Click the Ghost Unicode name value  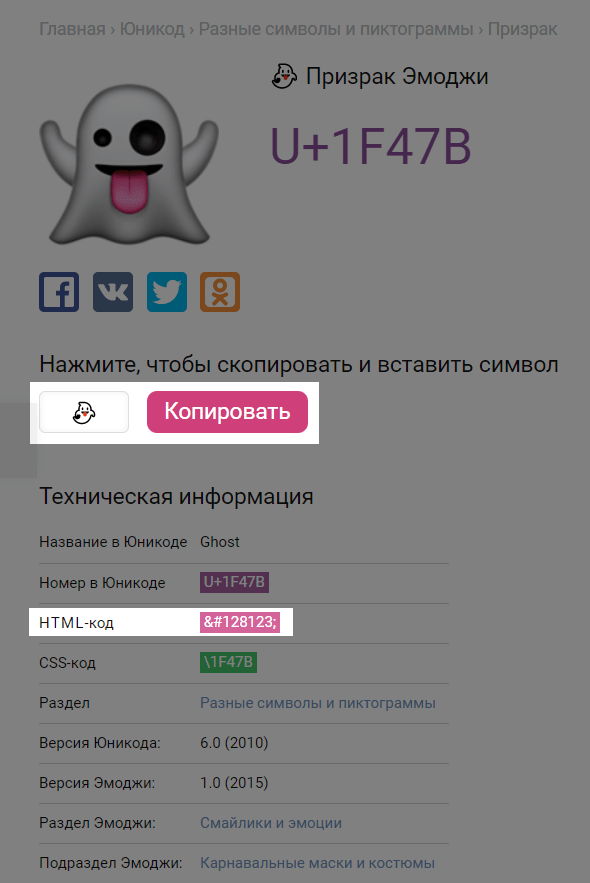tap(220, 542)
